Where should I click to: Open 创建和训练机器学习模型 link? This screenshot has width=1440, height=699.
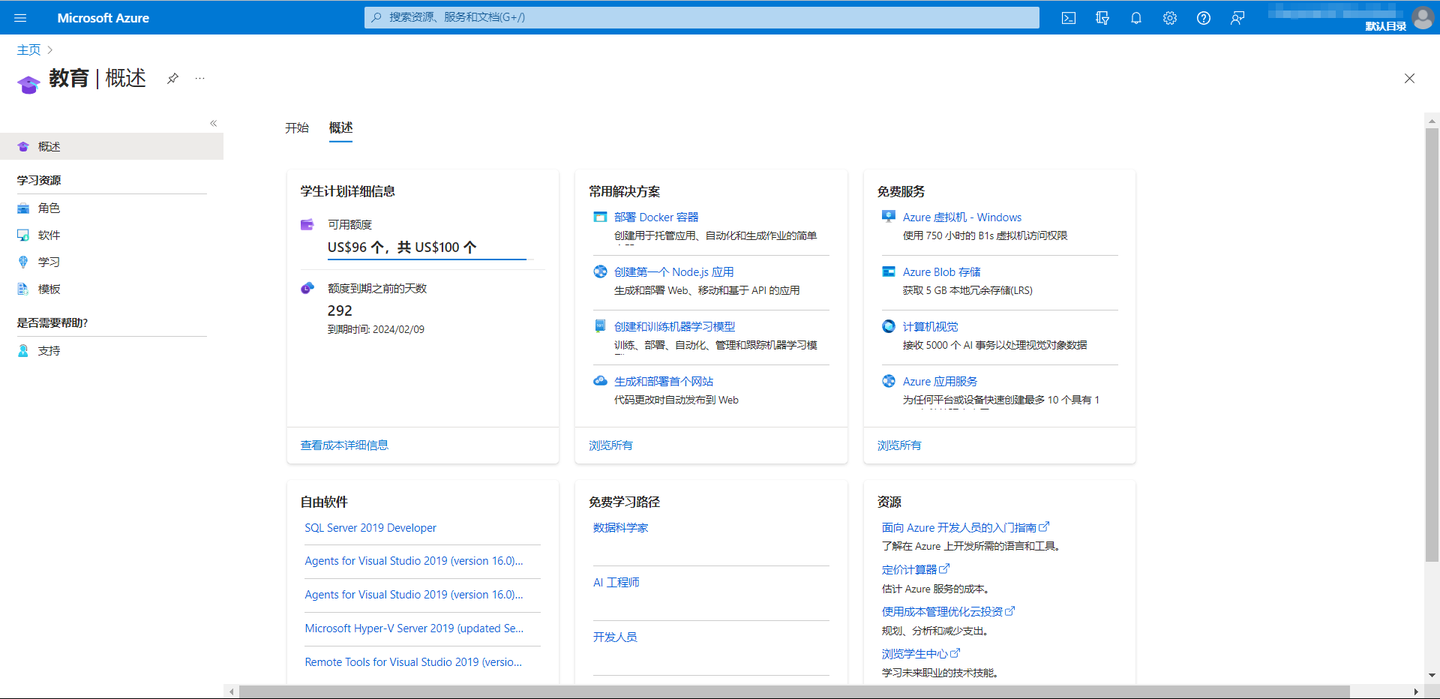[675, 327]
